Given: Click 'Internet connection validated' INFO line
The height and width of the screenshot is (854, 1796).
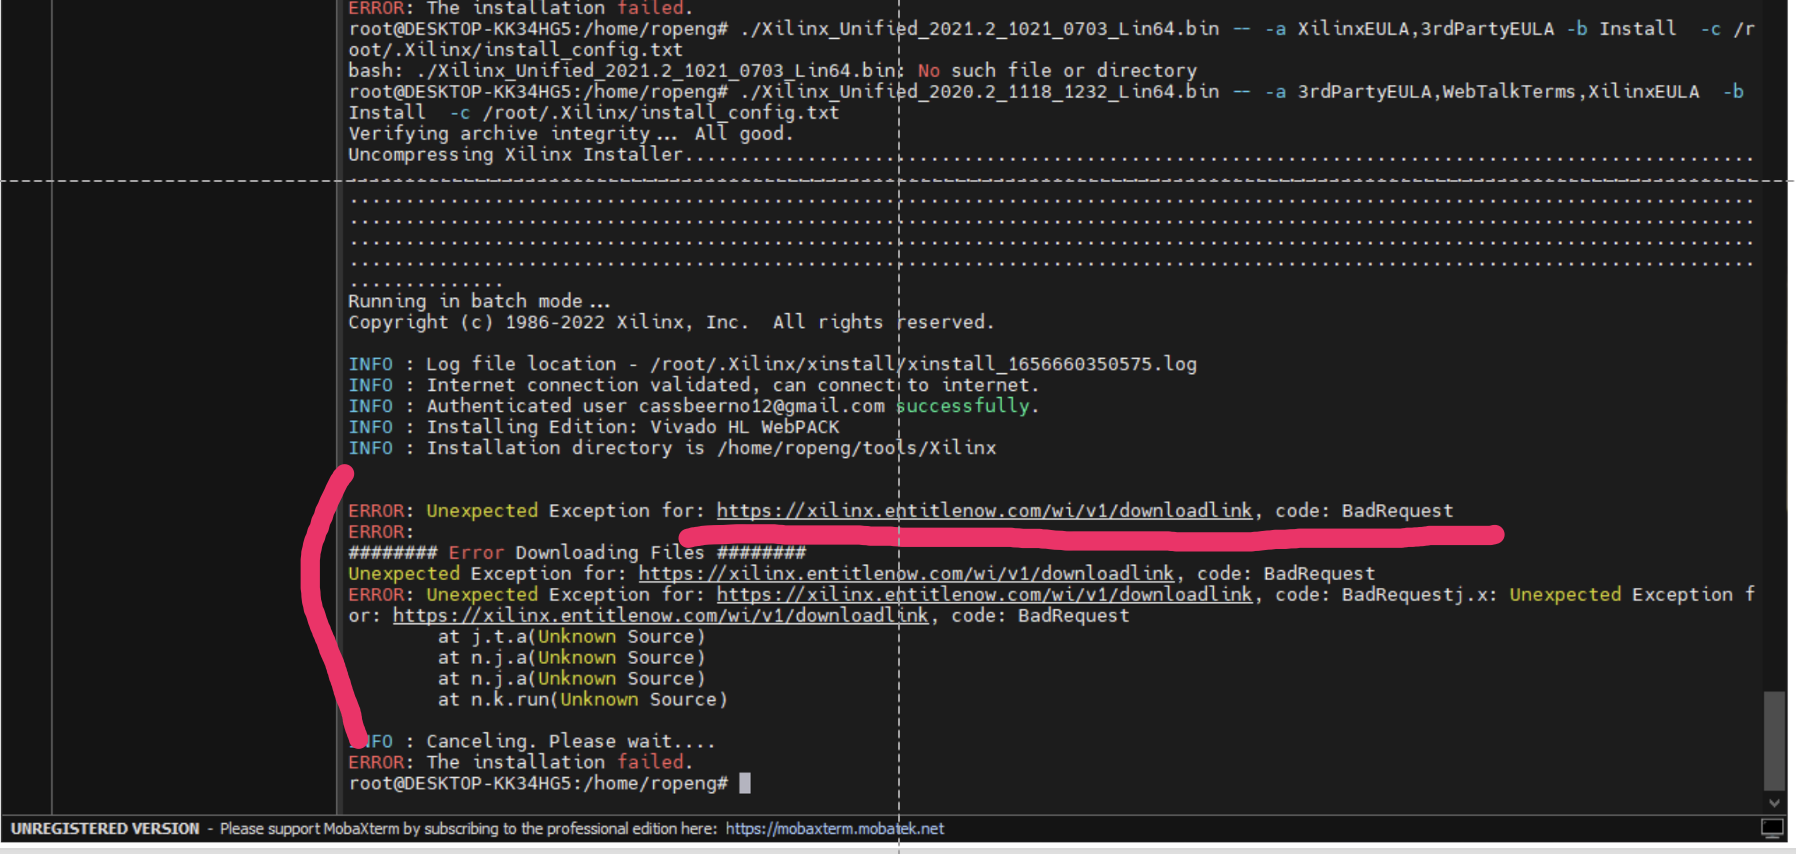Looking at the screenshot, I should point(694,385).
